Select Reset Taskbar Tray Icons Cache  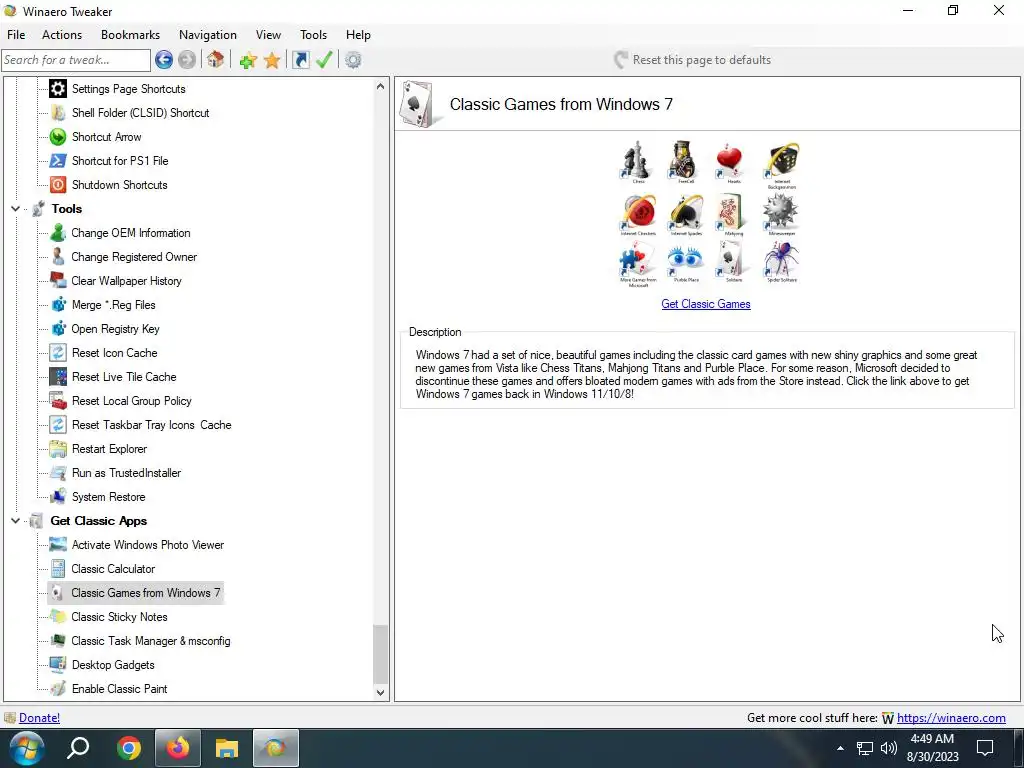click(152, 425)
